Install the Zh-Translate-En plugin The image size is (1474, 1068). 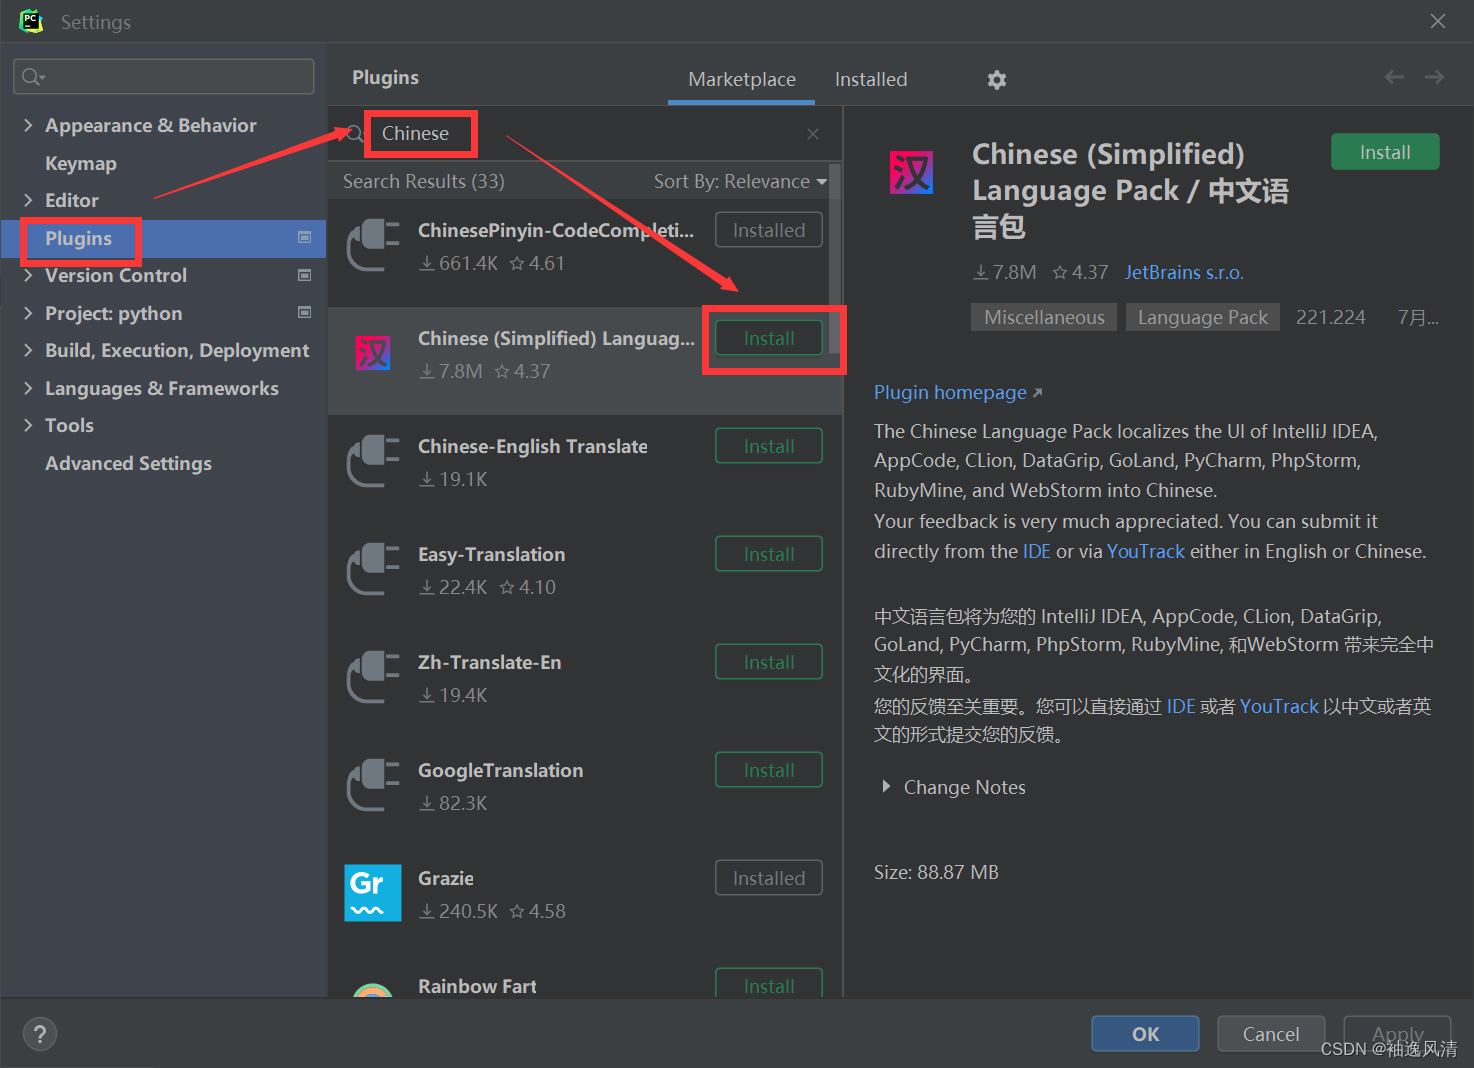[769, 662]
